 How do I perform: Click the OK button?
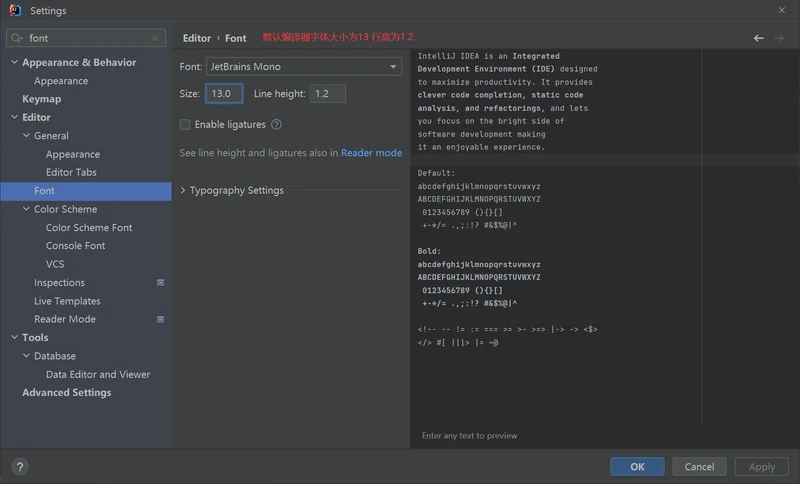click(638, 466)
